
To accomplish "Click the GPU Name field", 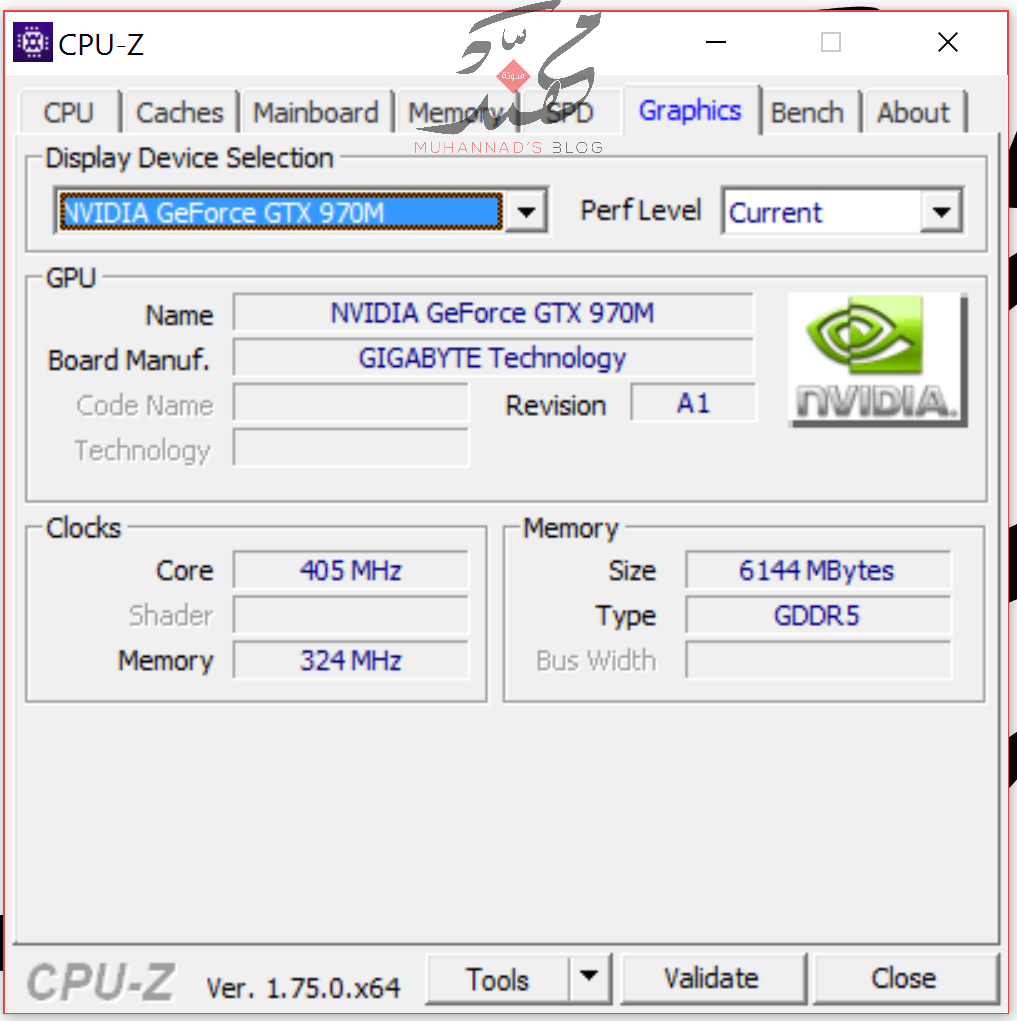I will point(492,313).
